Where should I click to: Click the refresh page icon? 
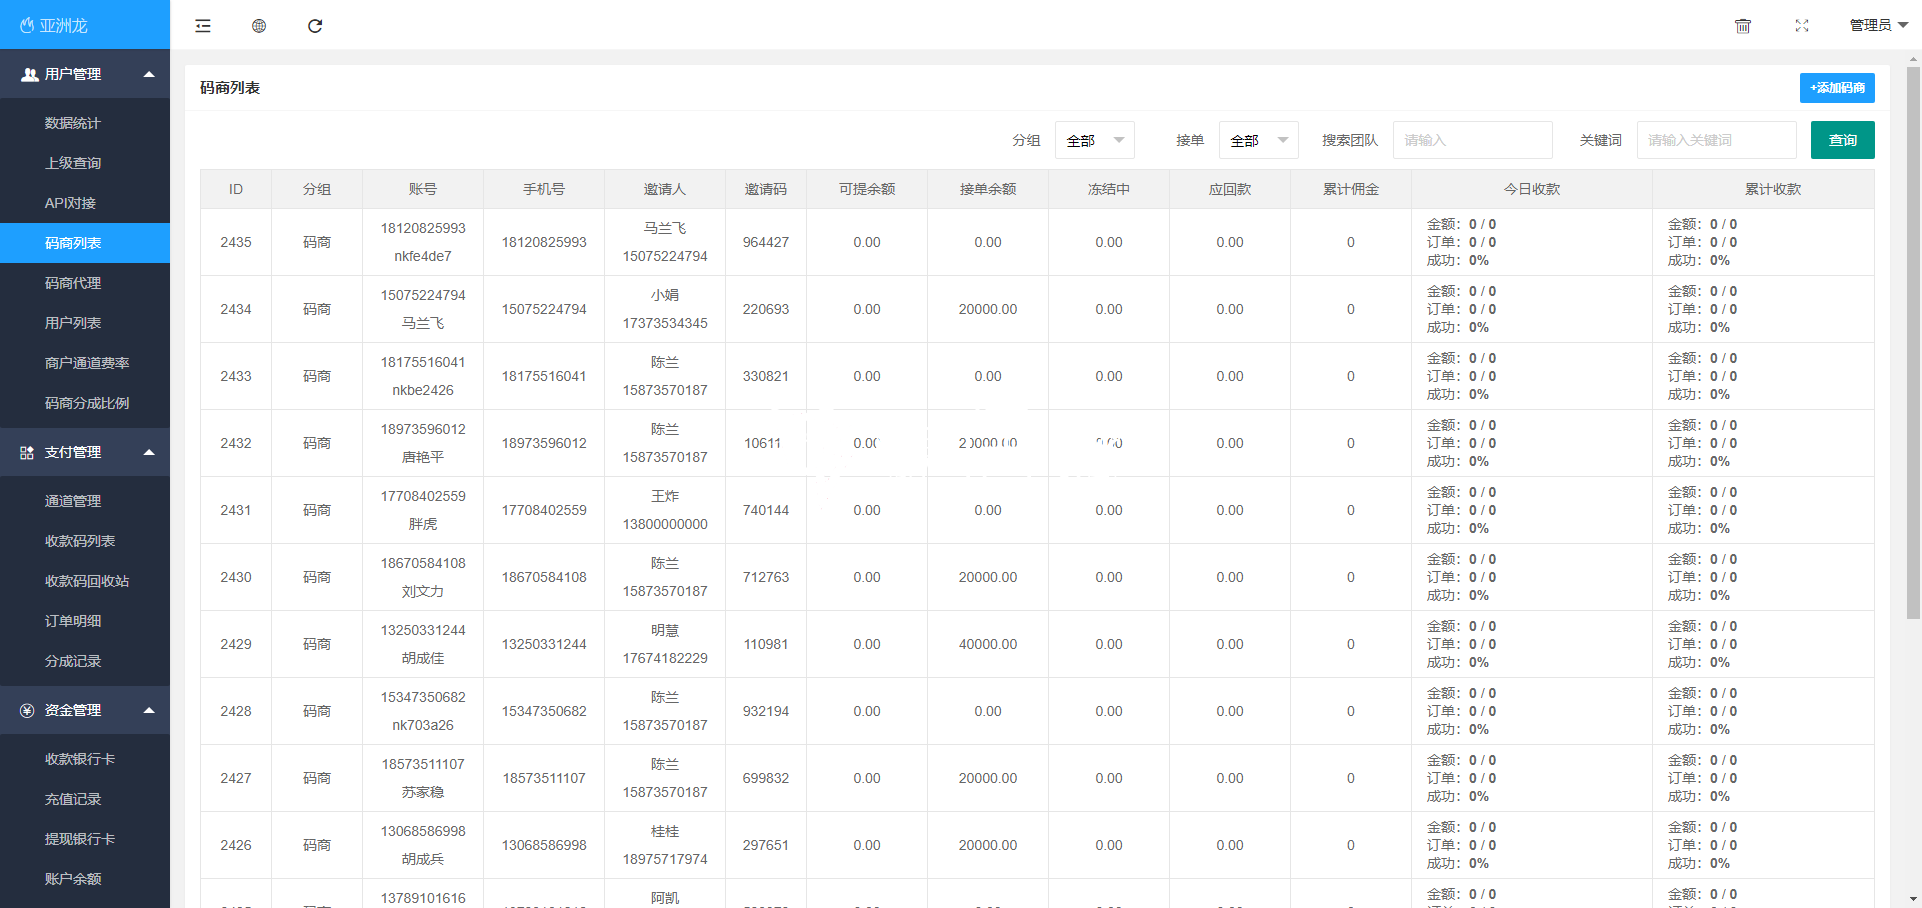click(315, 26)
